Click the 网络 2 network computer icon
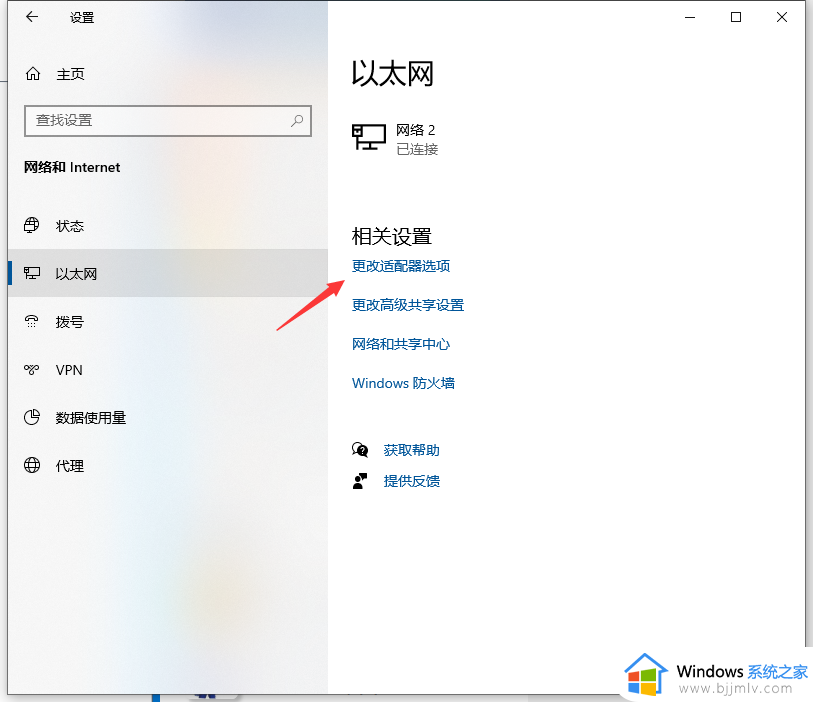 coord(369,137)
